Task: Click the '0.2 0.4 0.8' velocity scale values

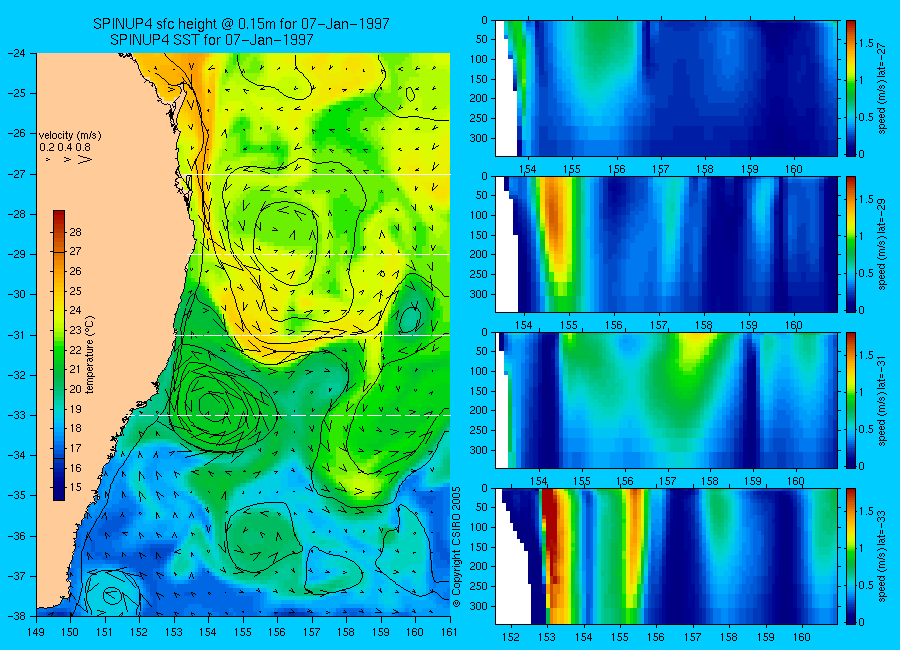Action: coord(65,148)
